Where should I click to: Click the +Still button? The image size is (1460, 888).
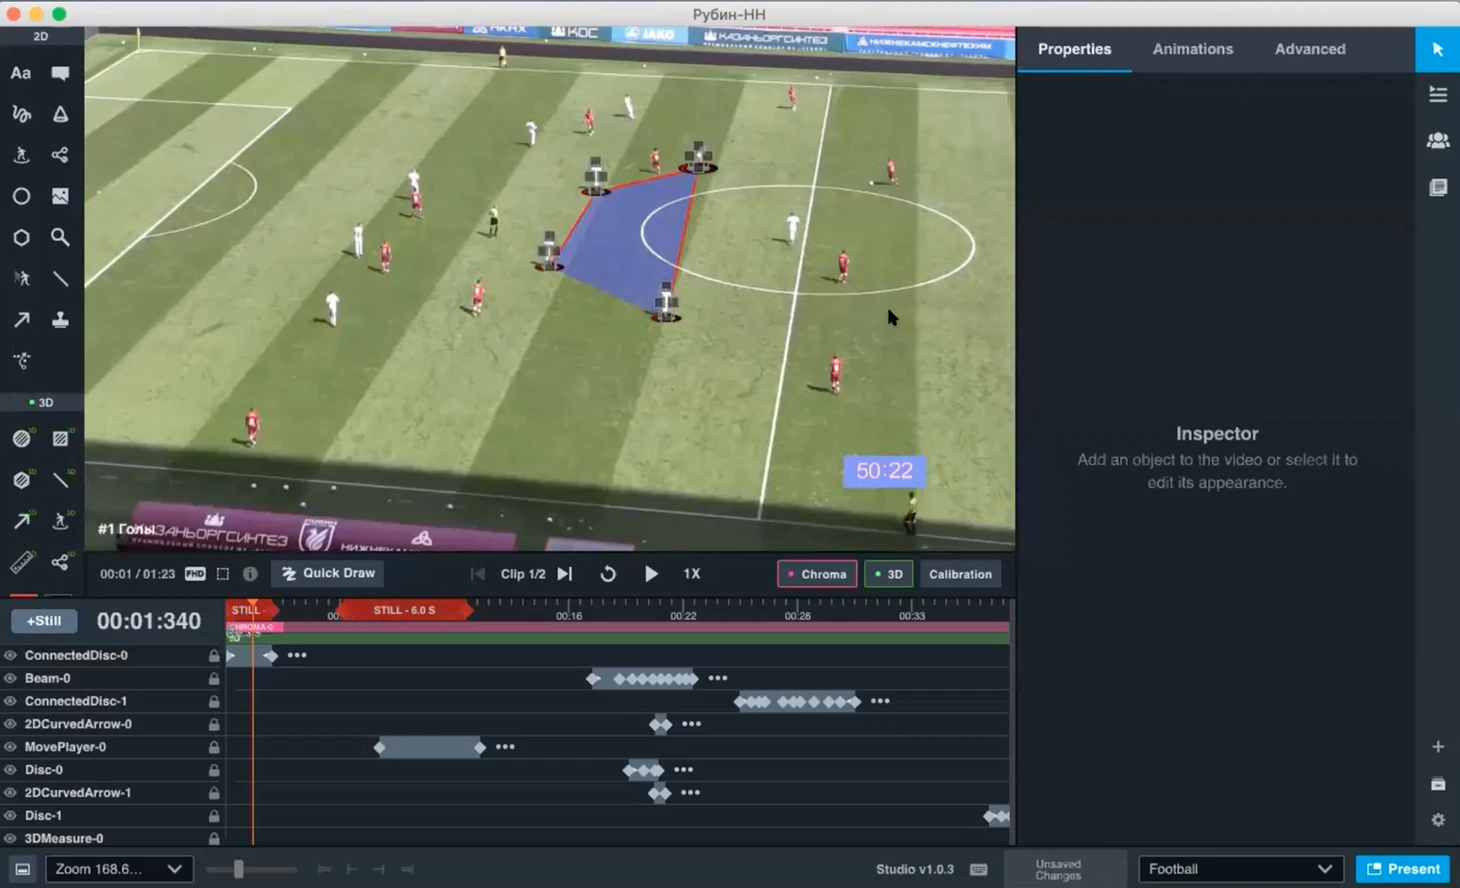click(x=44, y=621)
